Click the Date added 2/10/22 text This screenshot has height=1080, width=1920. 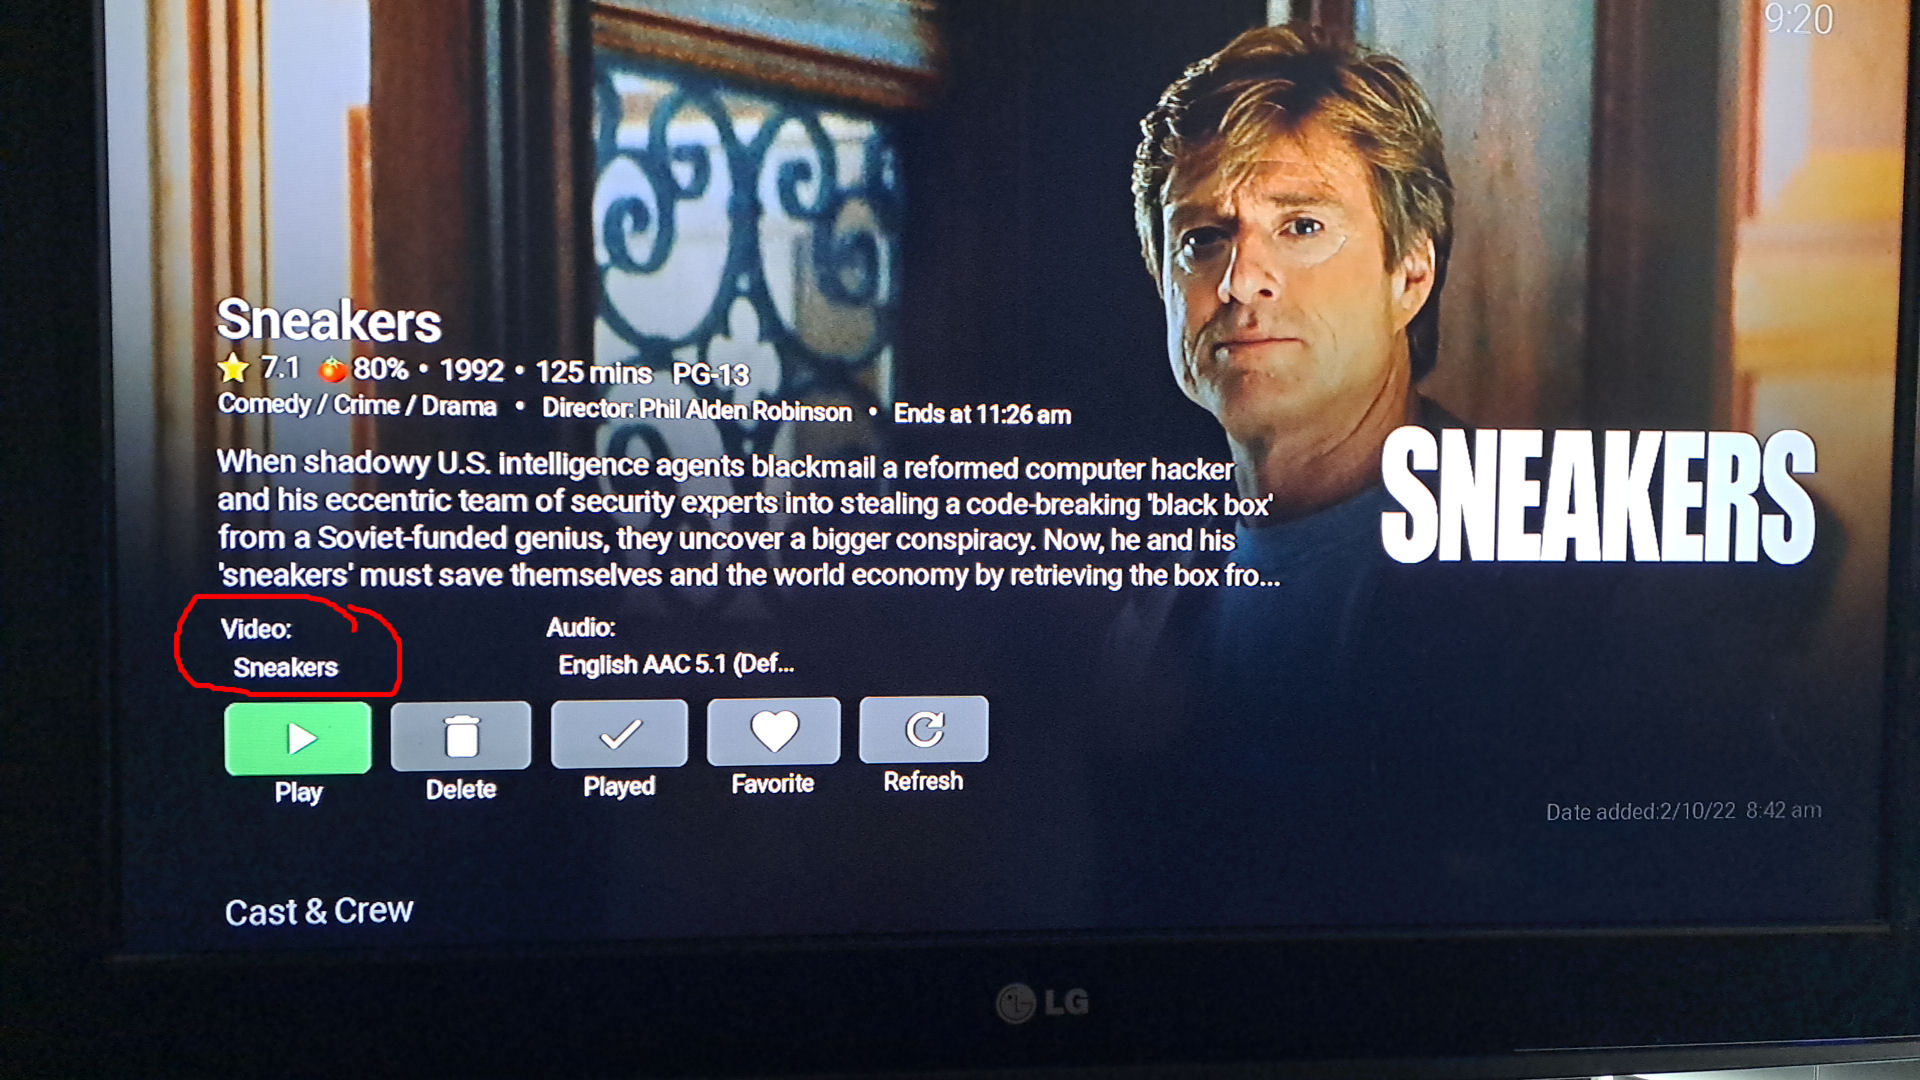click(x=1684, y=811)
